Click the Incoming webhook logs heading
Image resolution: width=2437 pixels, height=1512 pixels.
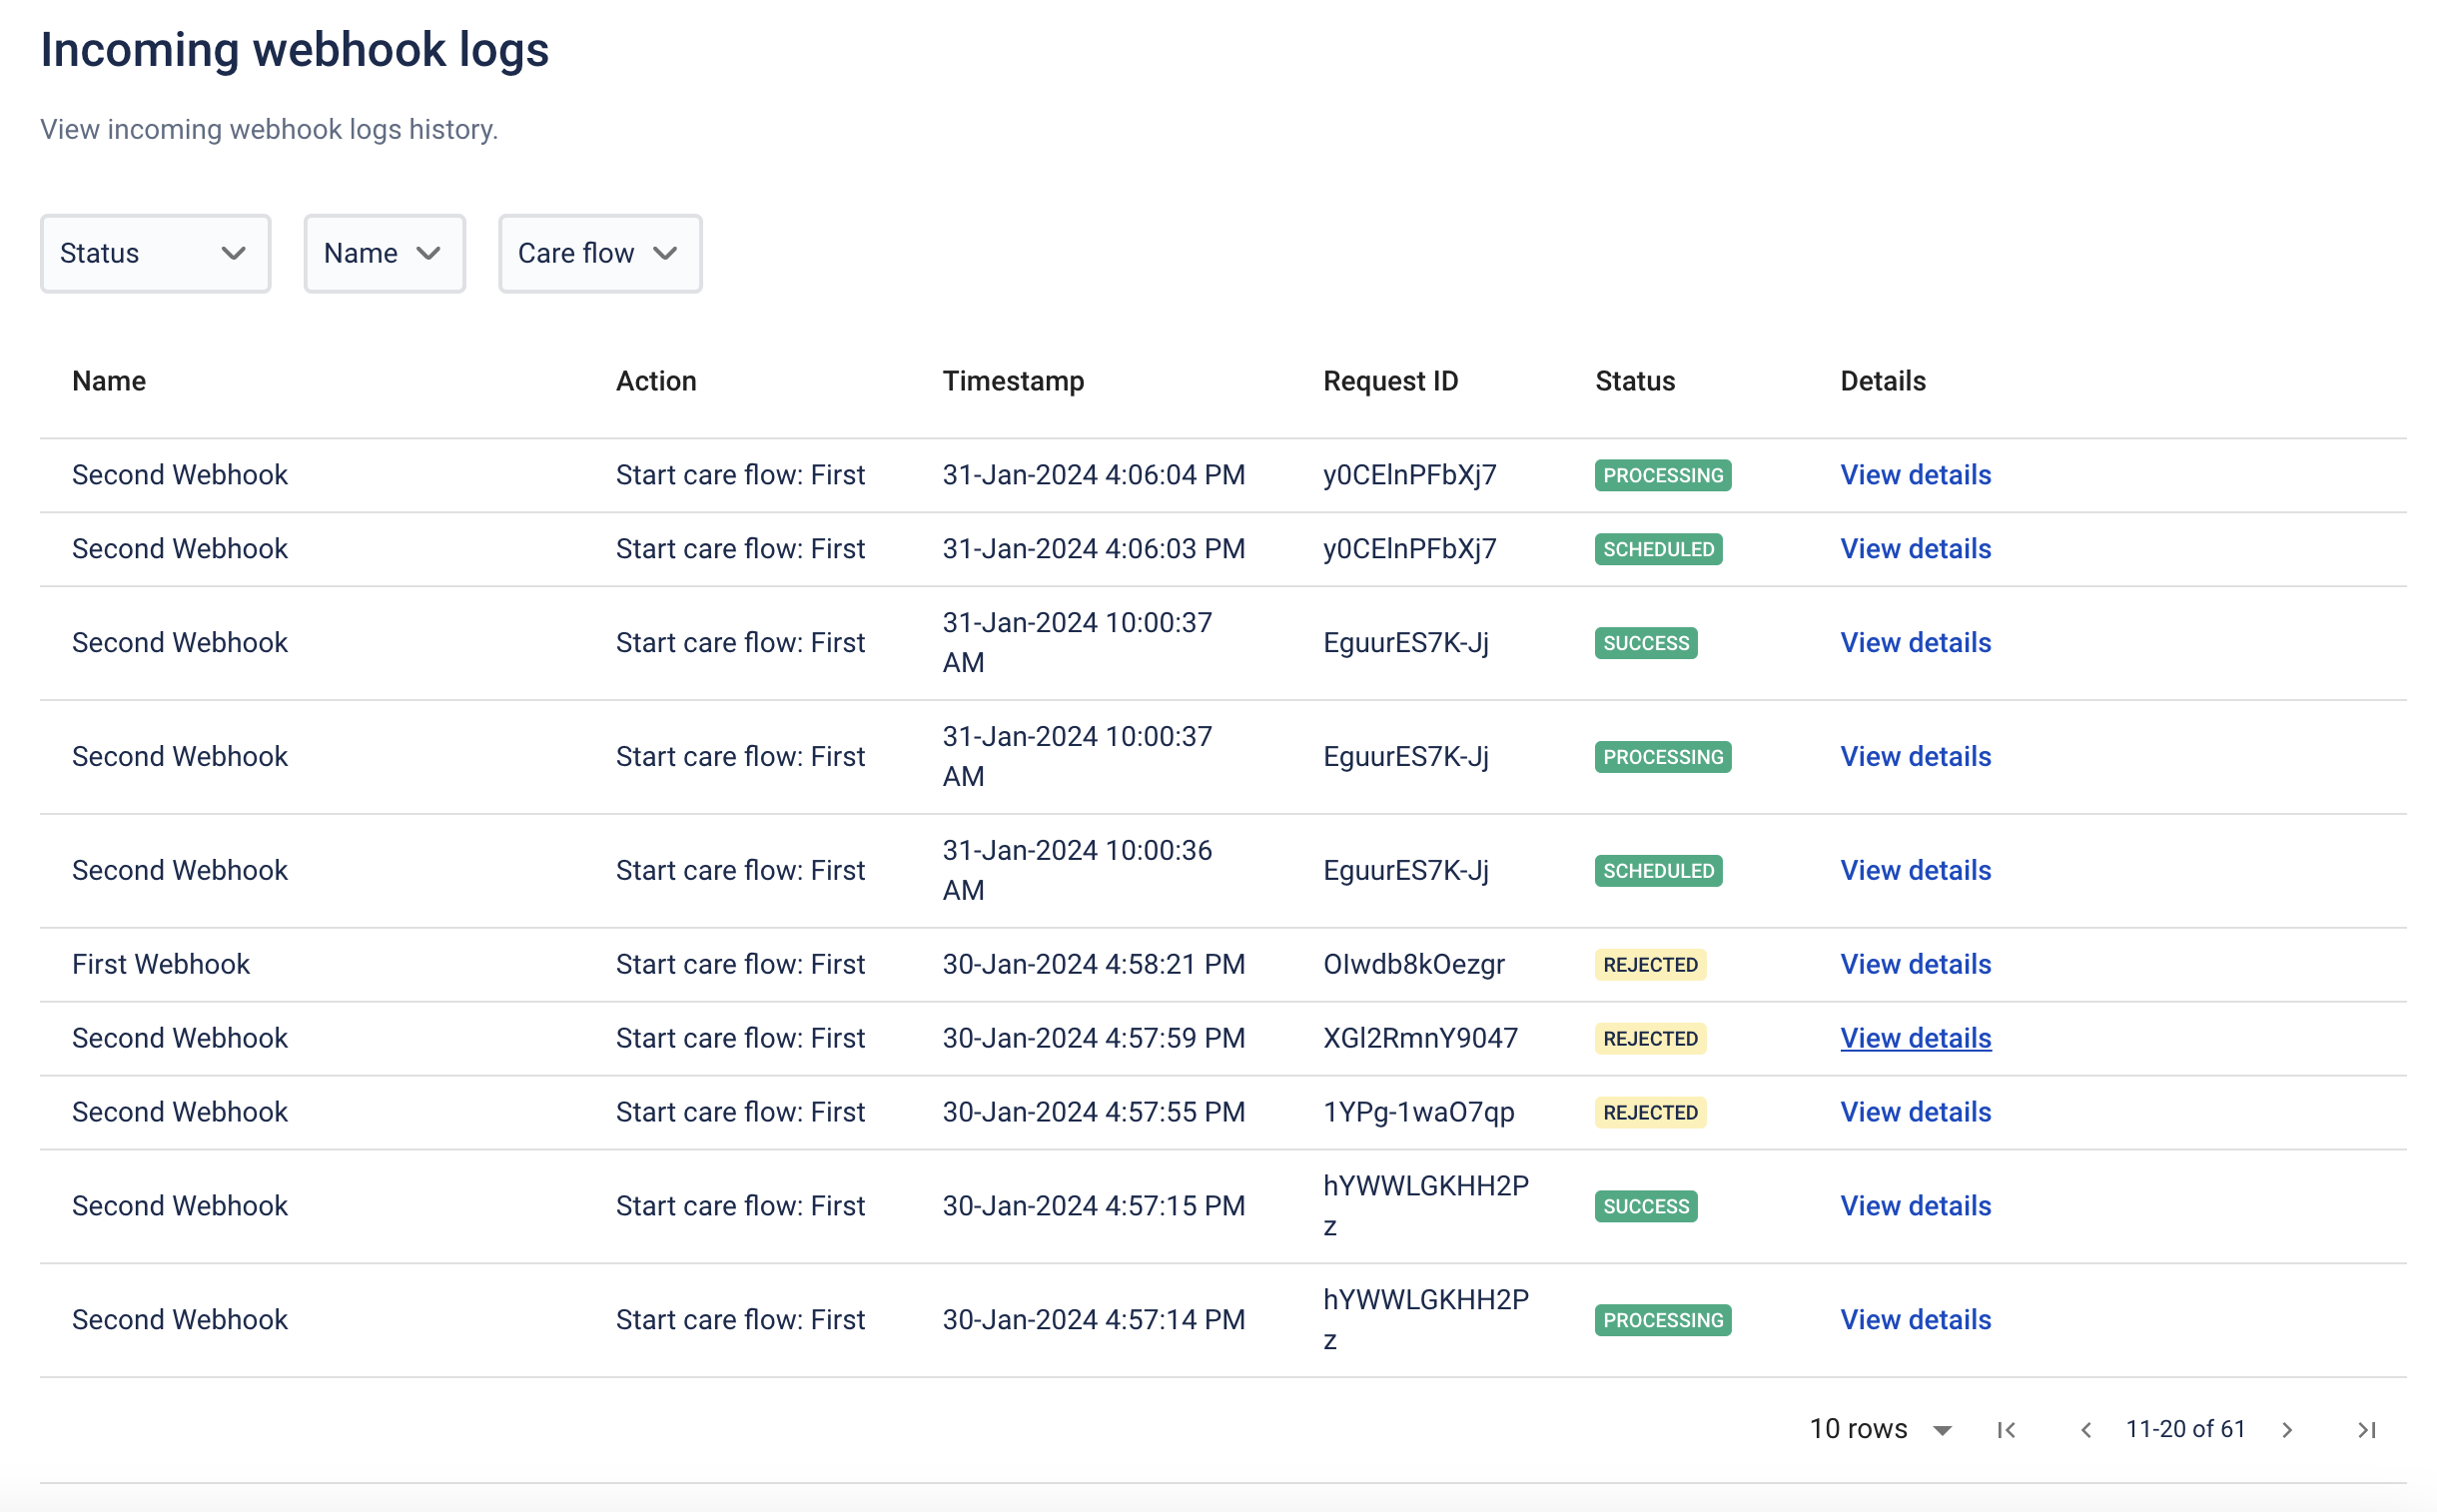[295, 50]
